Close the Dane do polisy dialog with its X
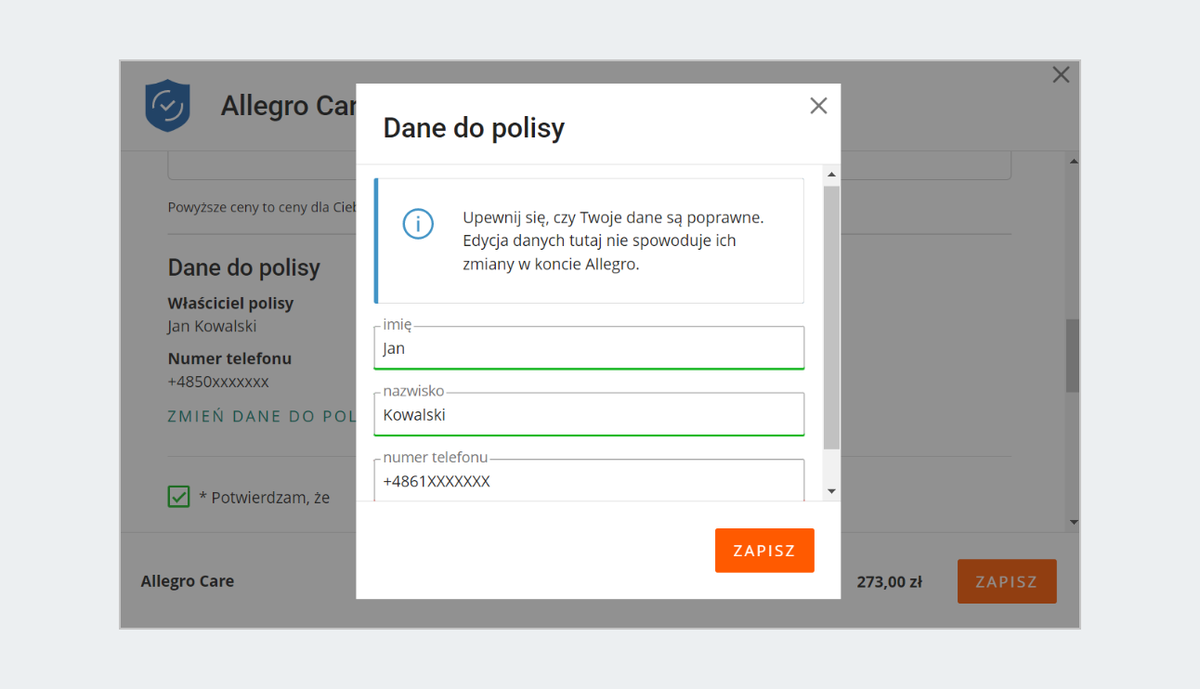This screenshot has width=1200, height=689. 818,105
